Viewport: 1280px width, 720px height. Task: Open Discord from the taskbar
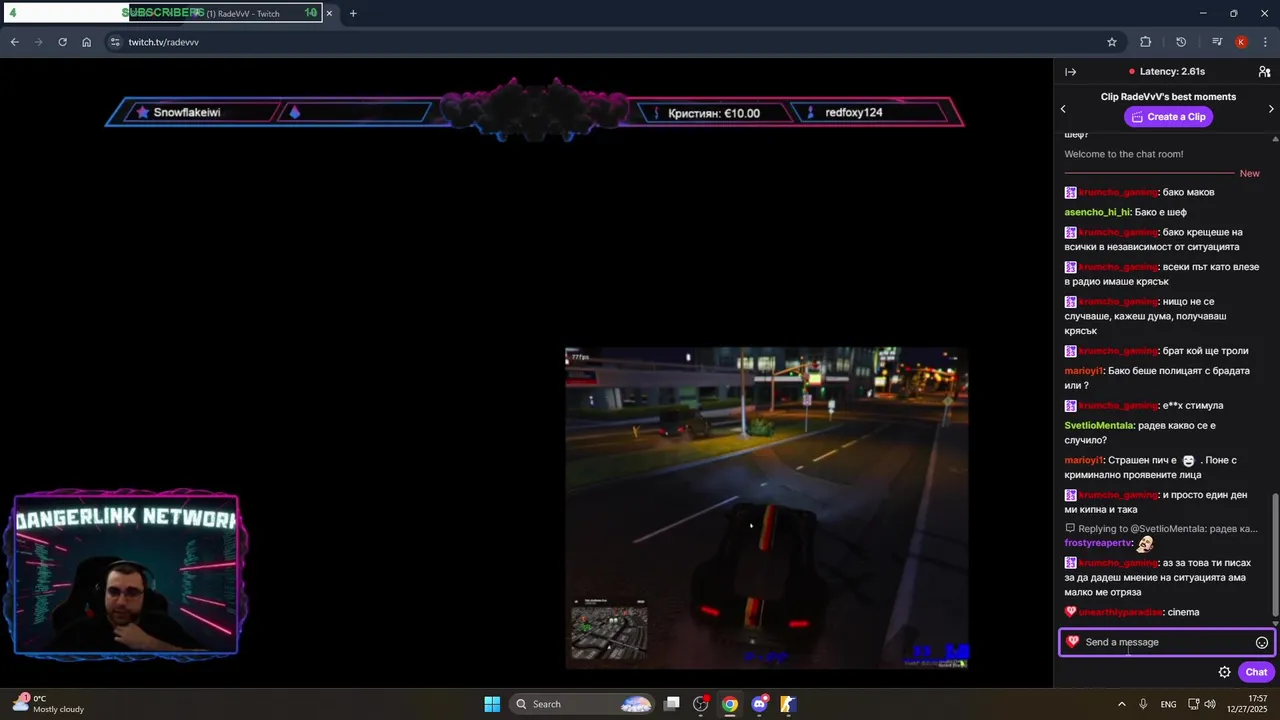760,704
